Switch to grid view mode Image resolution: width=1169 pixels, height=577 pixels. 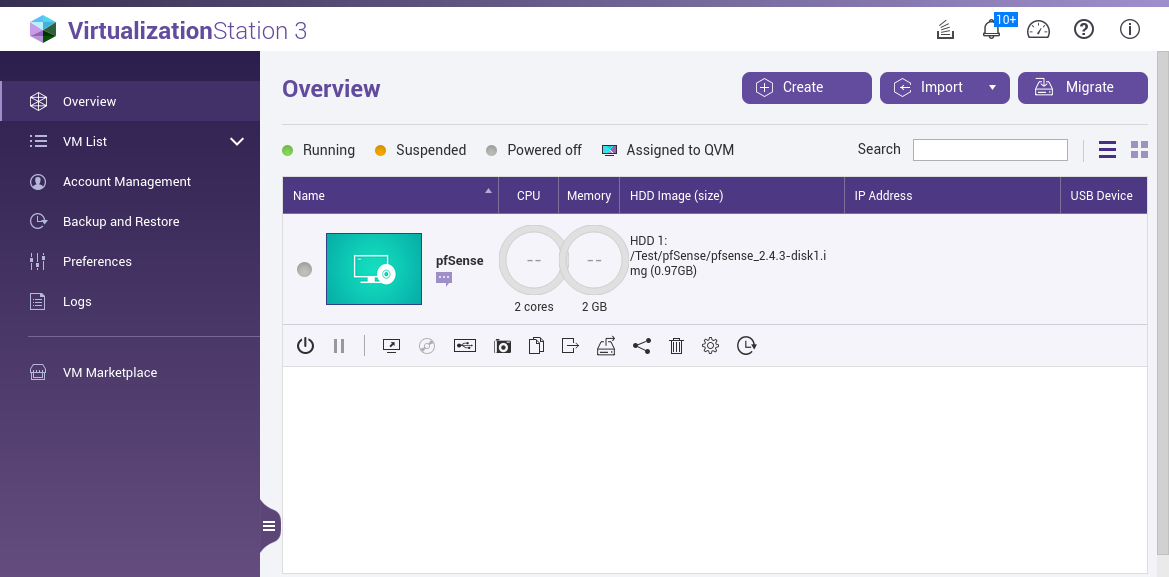click(x=1139, y=150)
